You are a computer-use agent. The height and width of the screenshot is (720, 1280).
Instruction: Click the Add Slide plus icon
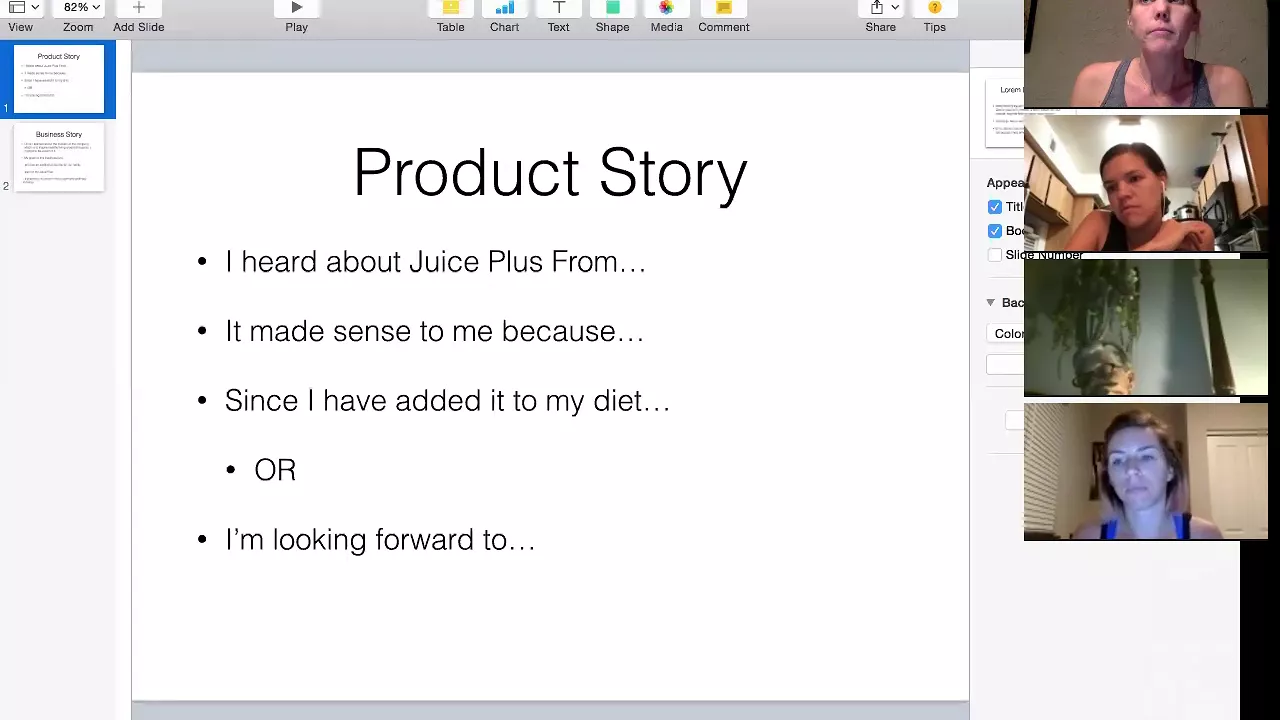[x=138, y=7]
